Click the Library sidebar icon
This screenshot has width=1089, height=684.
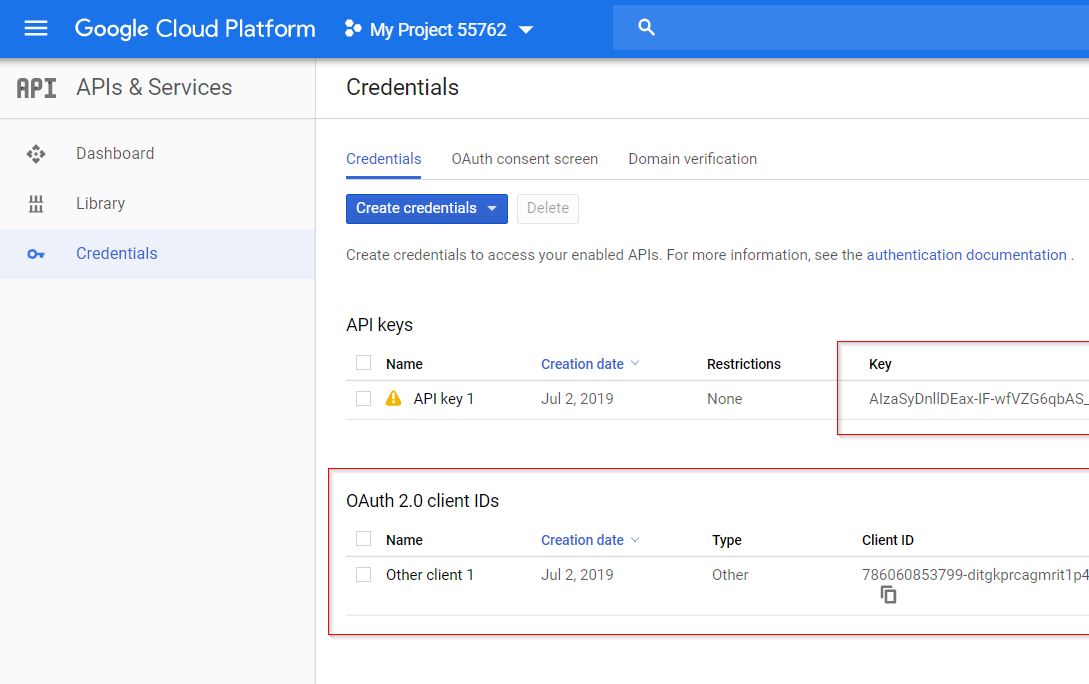click(36, 203)
